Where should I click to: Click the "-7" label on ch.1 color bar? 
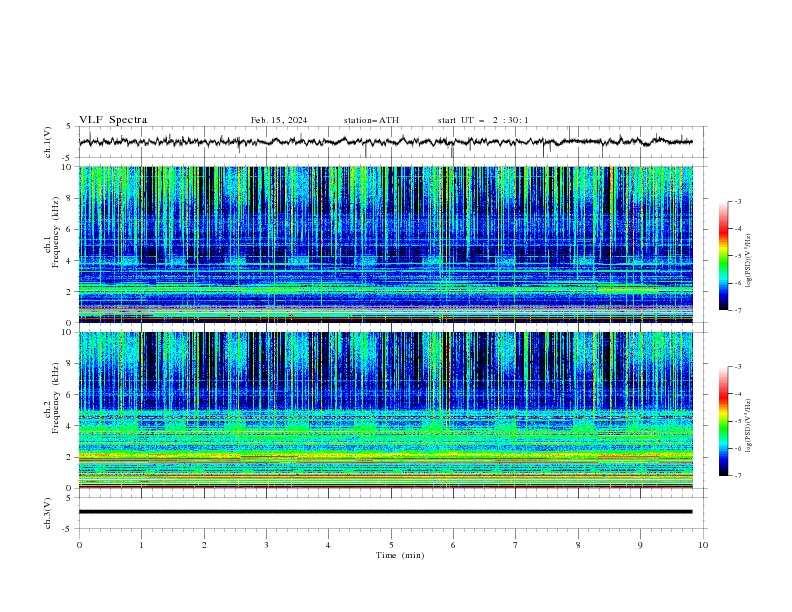[x=737, y=310]
